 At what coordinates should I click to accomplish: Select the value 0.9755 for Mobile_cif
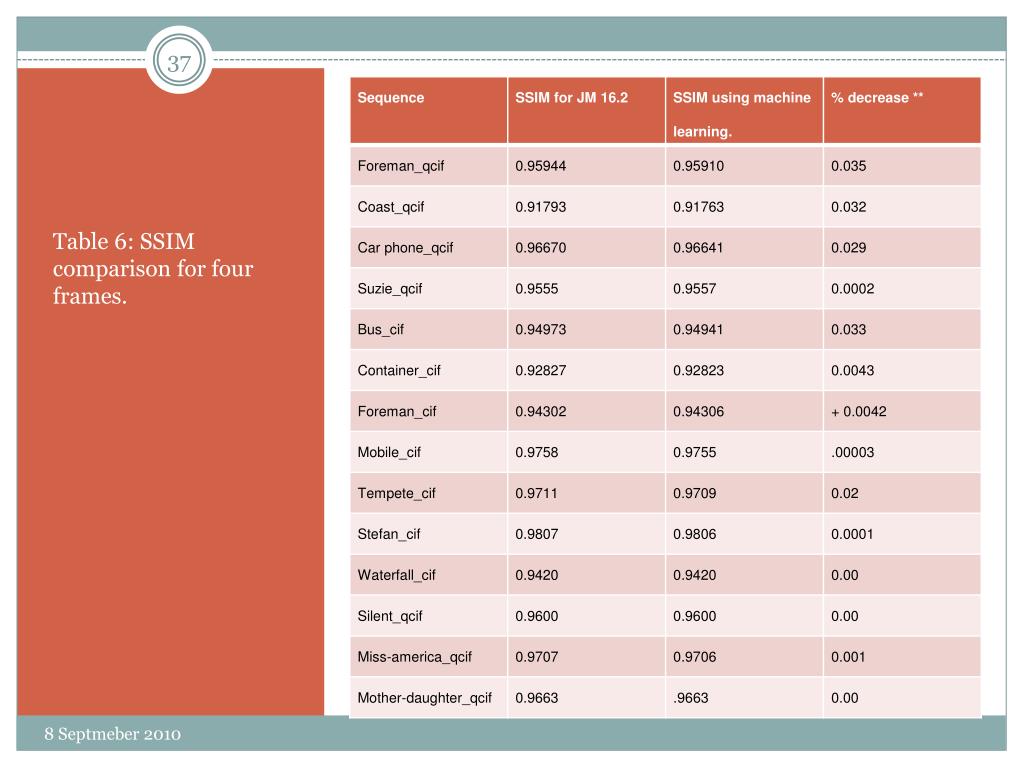point(695,453)
